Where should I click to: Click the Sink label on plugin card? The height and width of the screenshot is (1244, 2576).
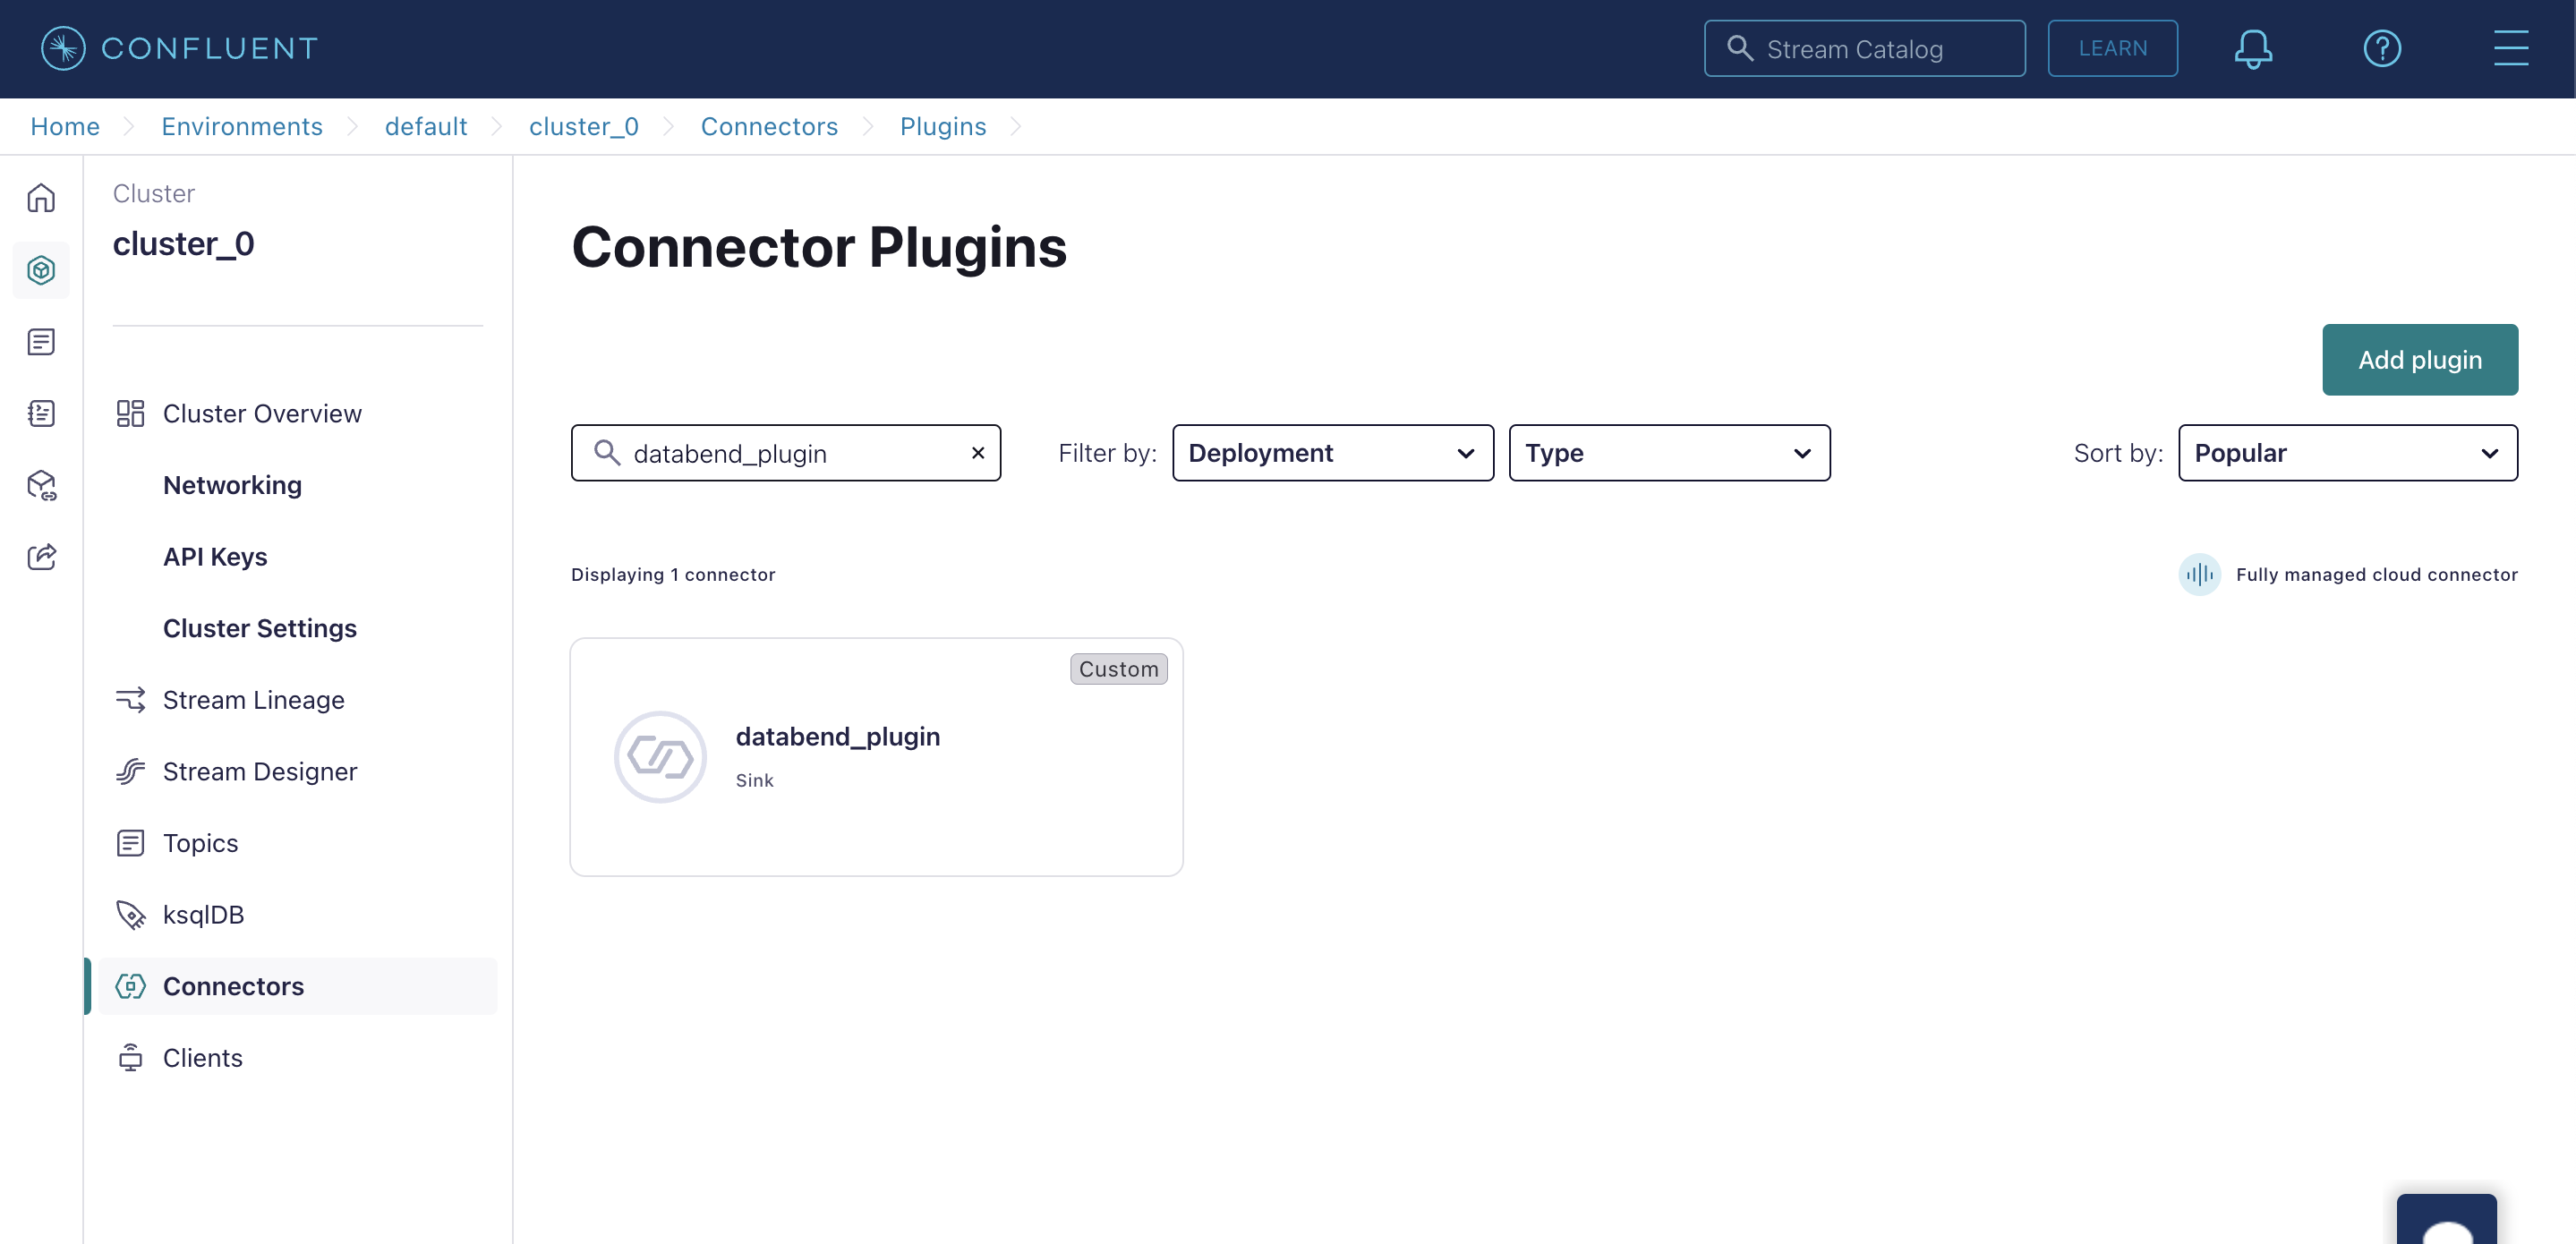click(754, 780)
